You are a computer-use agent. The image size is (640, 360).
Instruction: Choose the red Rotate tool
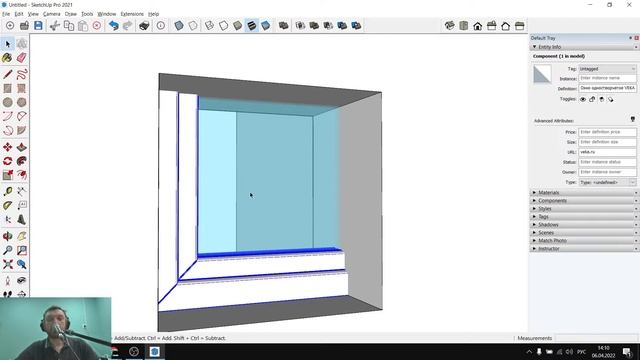pos(7,161)
